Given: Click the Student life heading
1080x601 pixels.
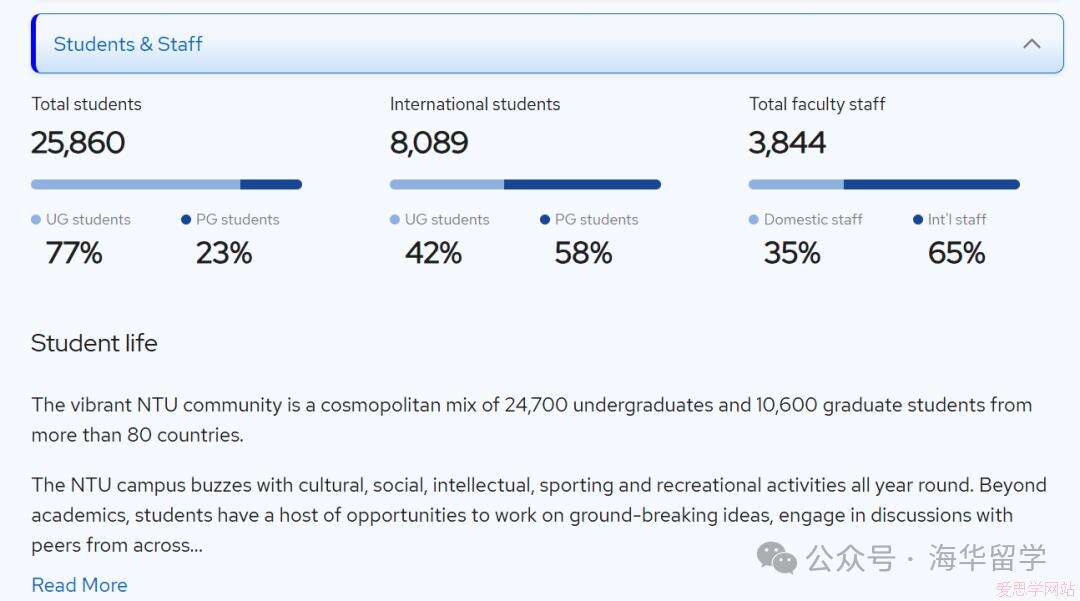Looking at the screenshot, I should pos(94,343).
